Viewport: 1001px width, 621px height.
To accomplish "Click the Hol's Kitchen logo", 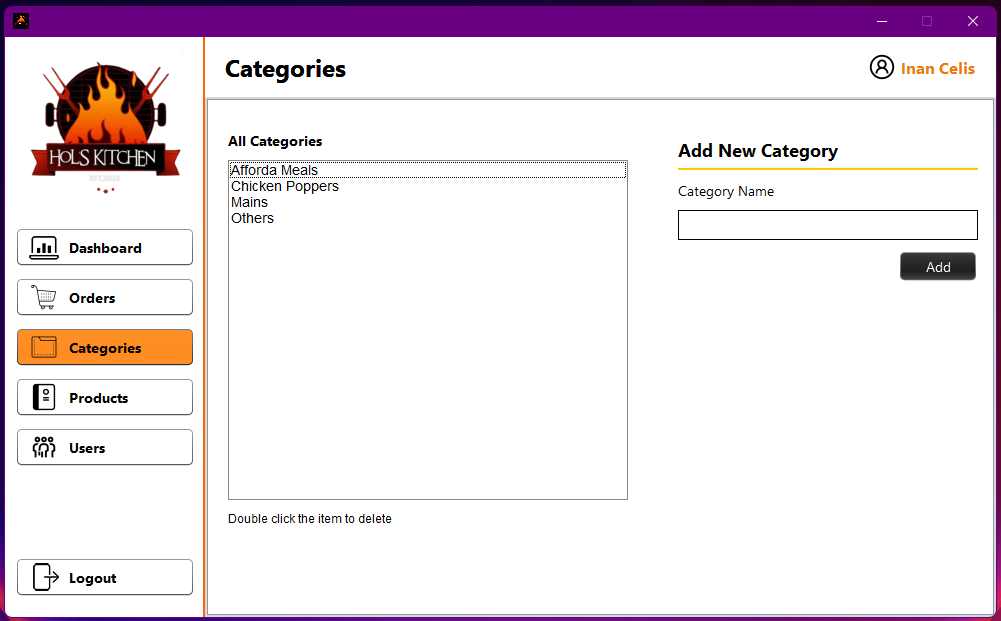I will point(105,125).
